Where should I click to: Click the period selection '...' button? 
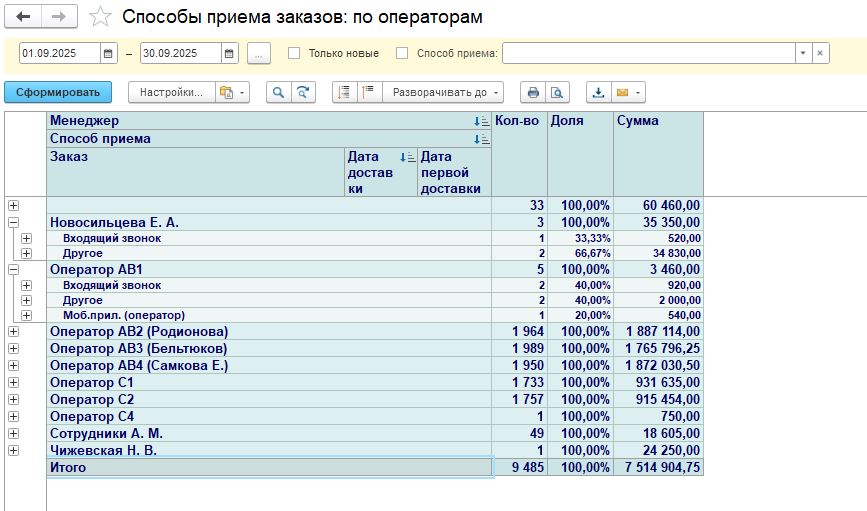coord(258,53)
